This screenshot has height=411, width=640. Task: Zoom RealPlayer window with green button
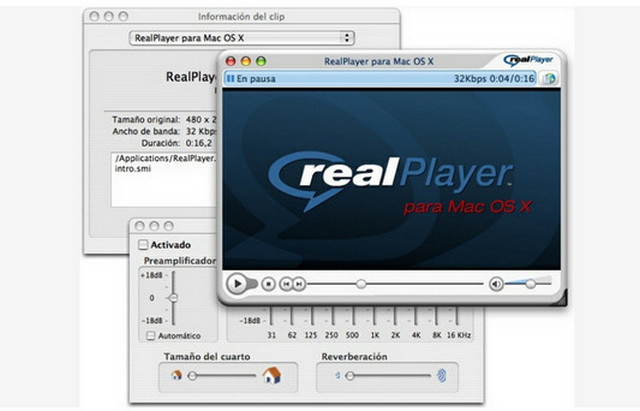[261, 61]
